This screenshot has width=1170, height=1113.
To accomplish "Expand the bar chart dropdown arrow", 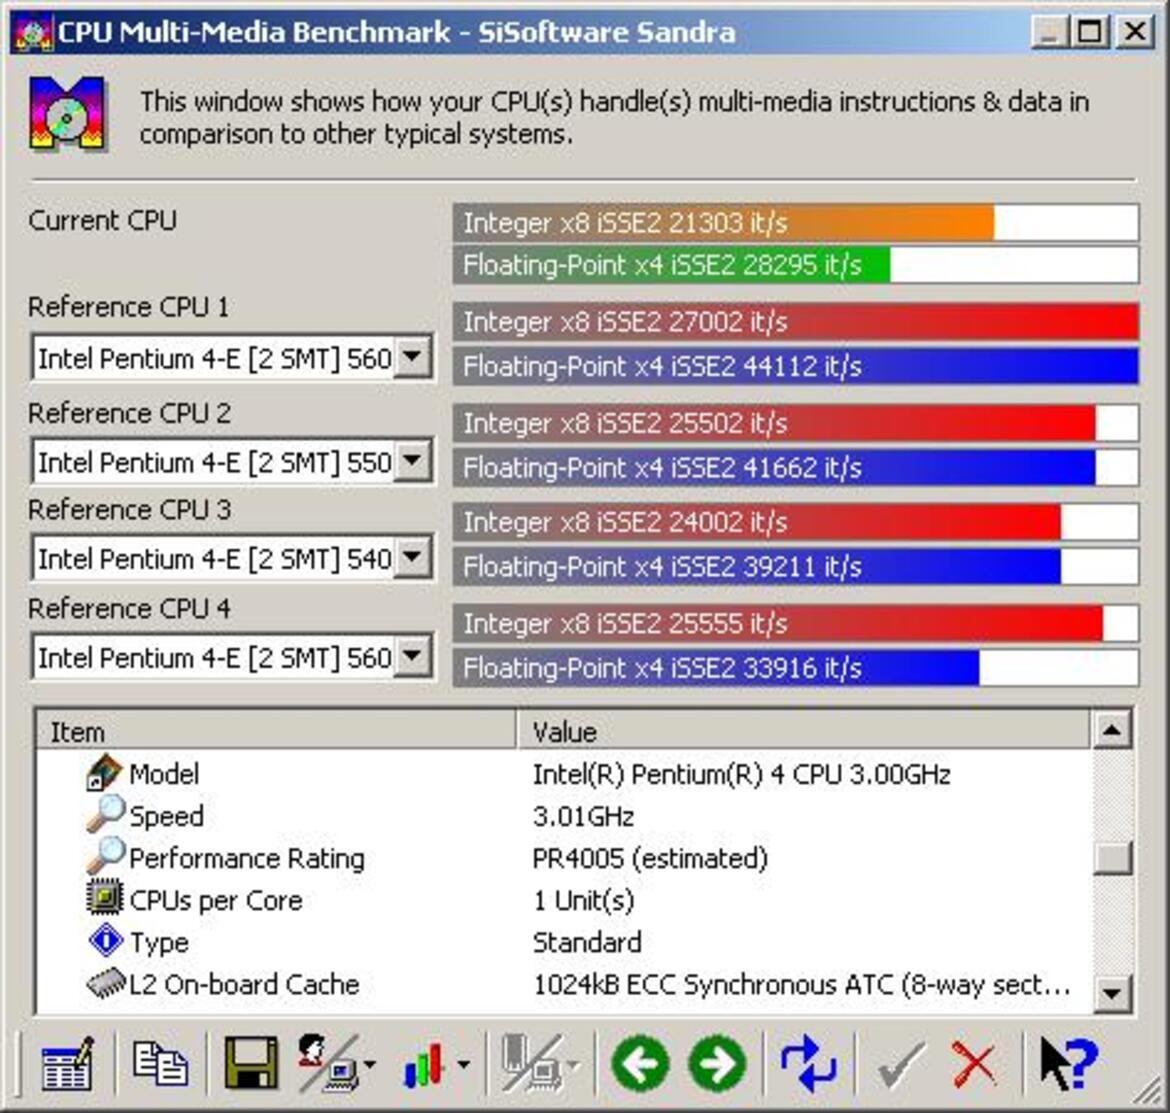I will pos(463,1065).
